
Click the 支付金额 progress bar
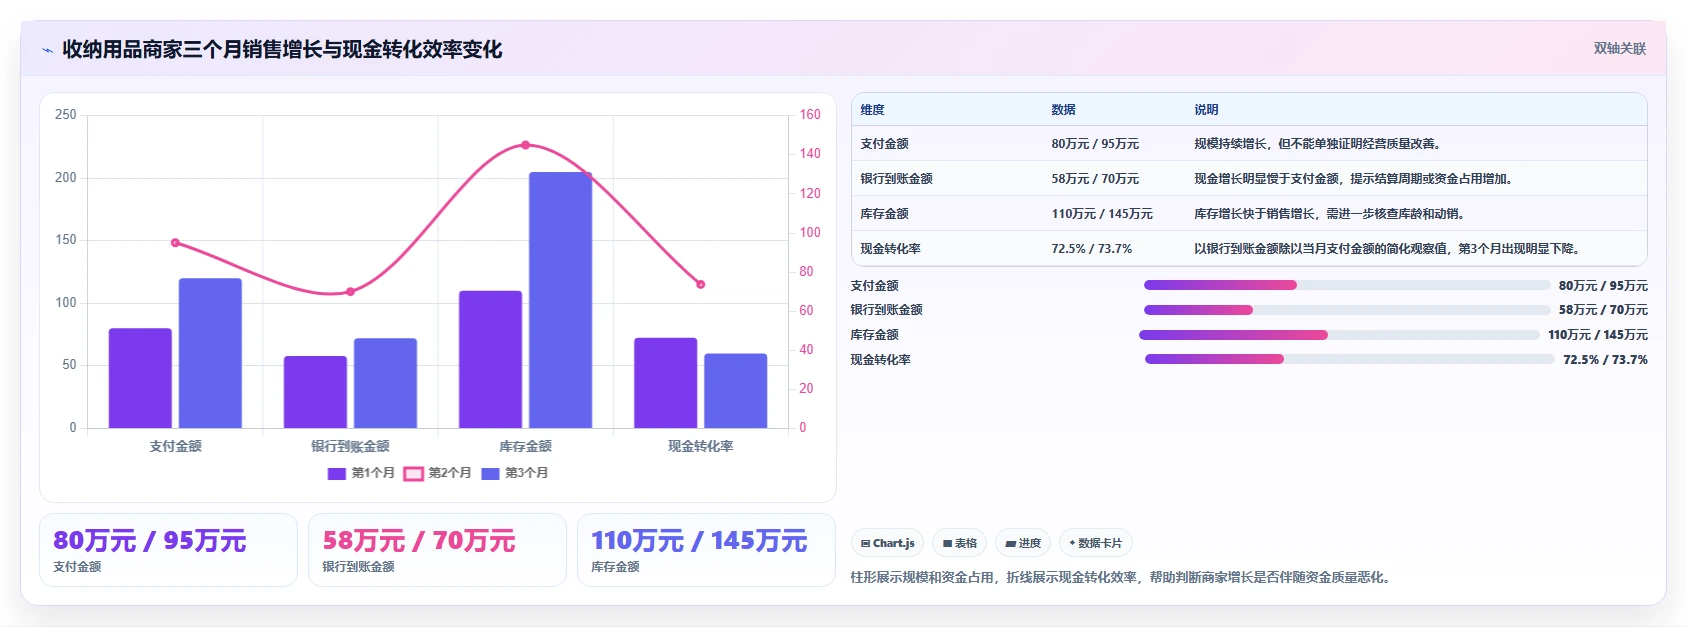click(x=1346, y=285)
